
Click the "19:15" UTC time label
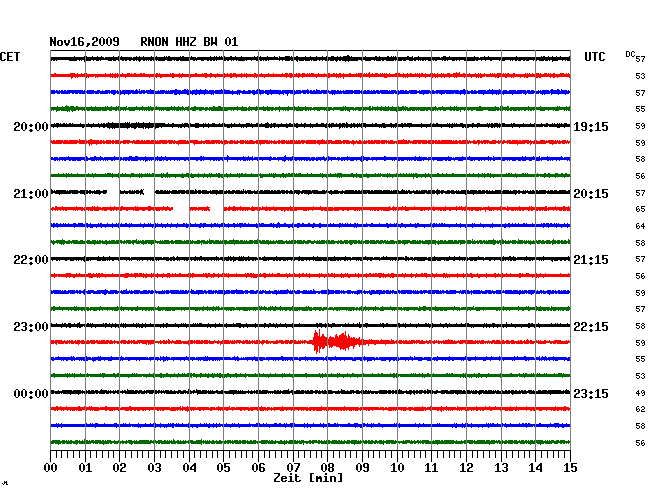click(x=591, y=126)
